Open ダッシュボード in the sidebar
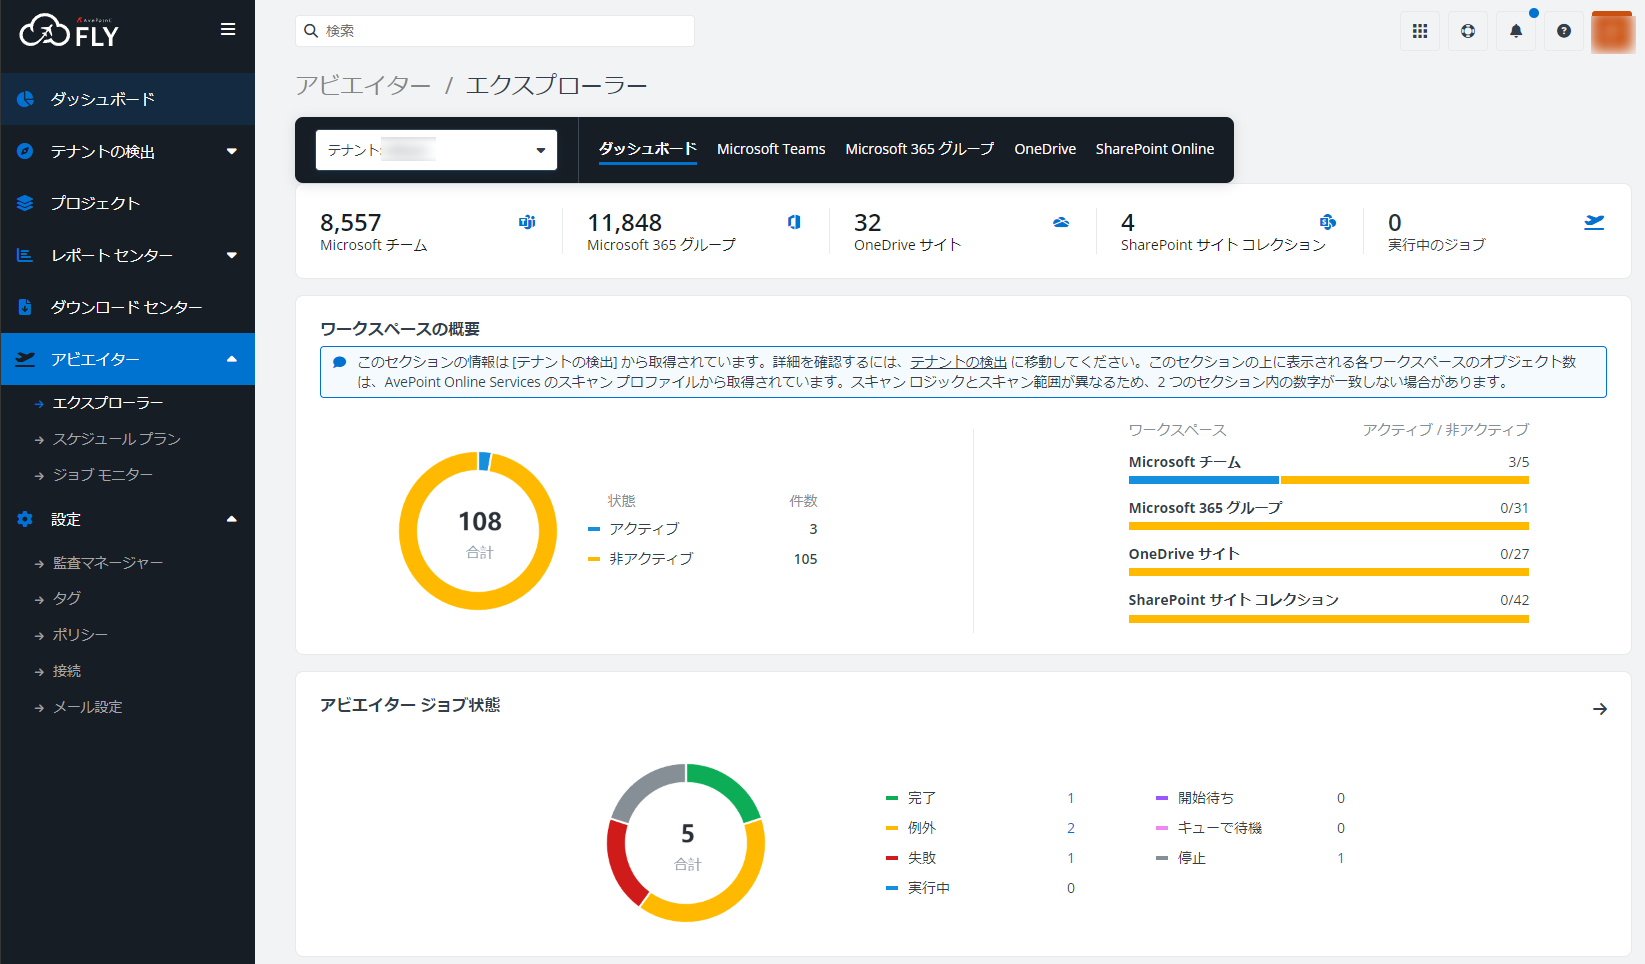This screenshot has width=1645, height=964. click(128, 99)
